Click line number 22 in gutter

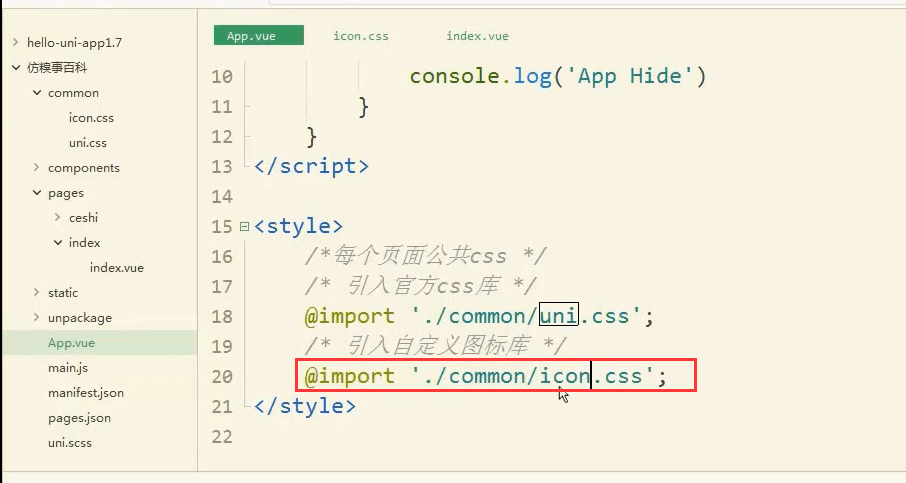[222, 437]
